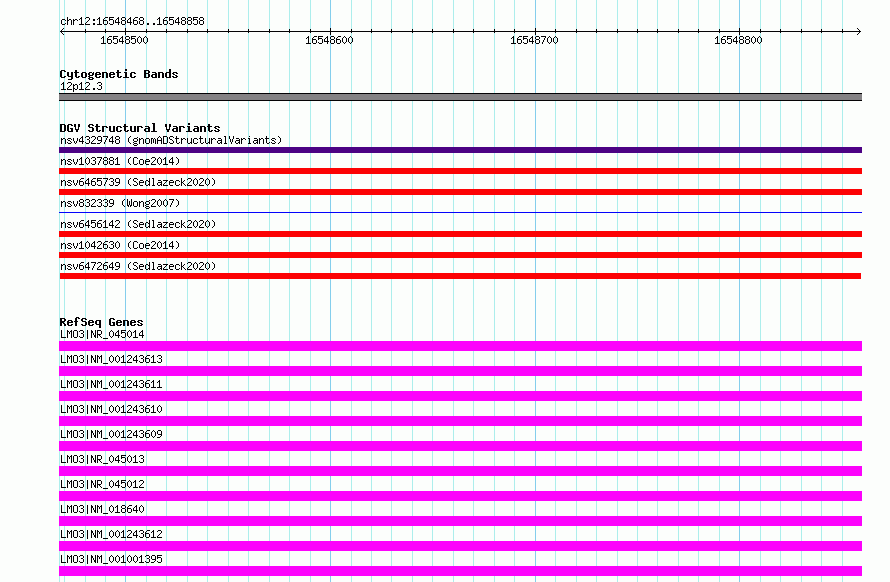The image size is (890, 582).
Task: Select the dark purple nsv4329748 variant bar
Action: coord(460,150)
